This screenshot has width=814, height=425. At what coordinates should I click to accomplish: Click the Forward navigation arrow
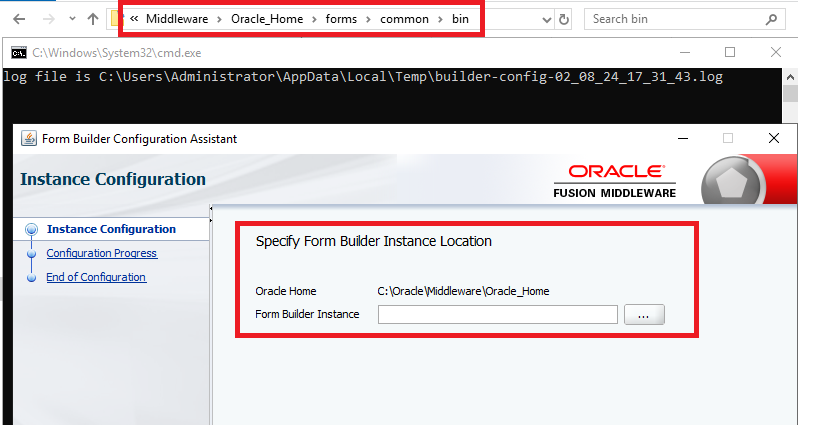[x=48, y=19]
